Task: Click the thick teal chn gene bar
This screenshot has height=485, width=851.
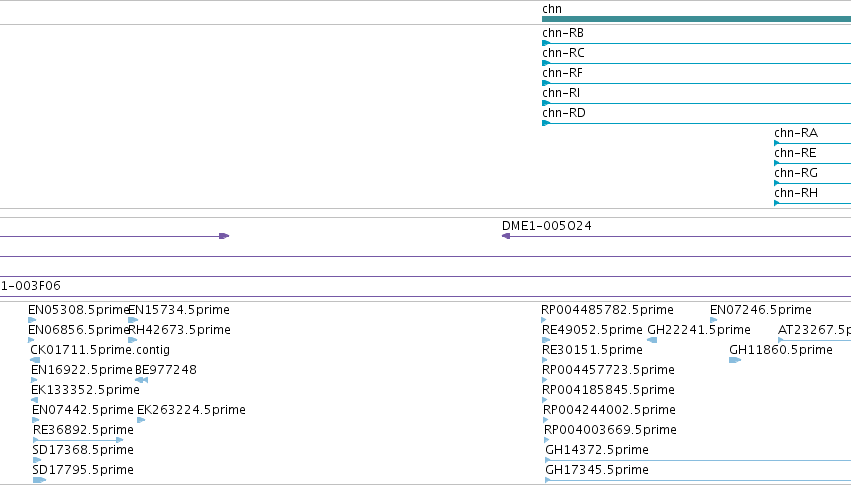Action: pos(696,19)
